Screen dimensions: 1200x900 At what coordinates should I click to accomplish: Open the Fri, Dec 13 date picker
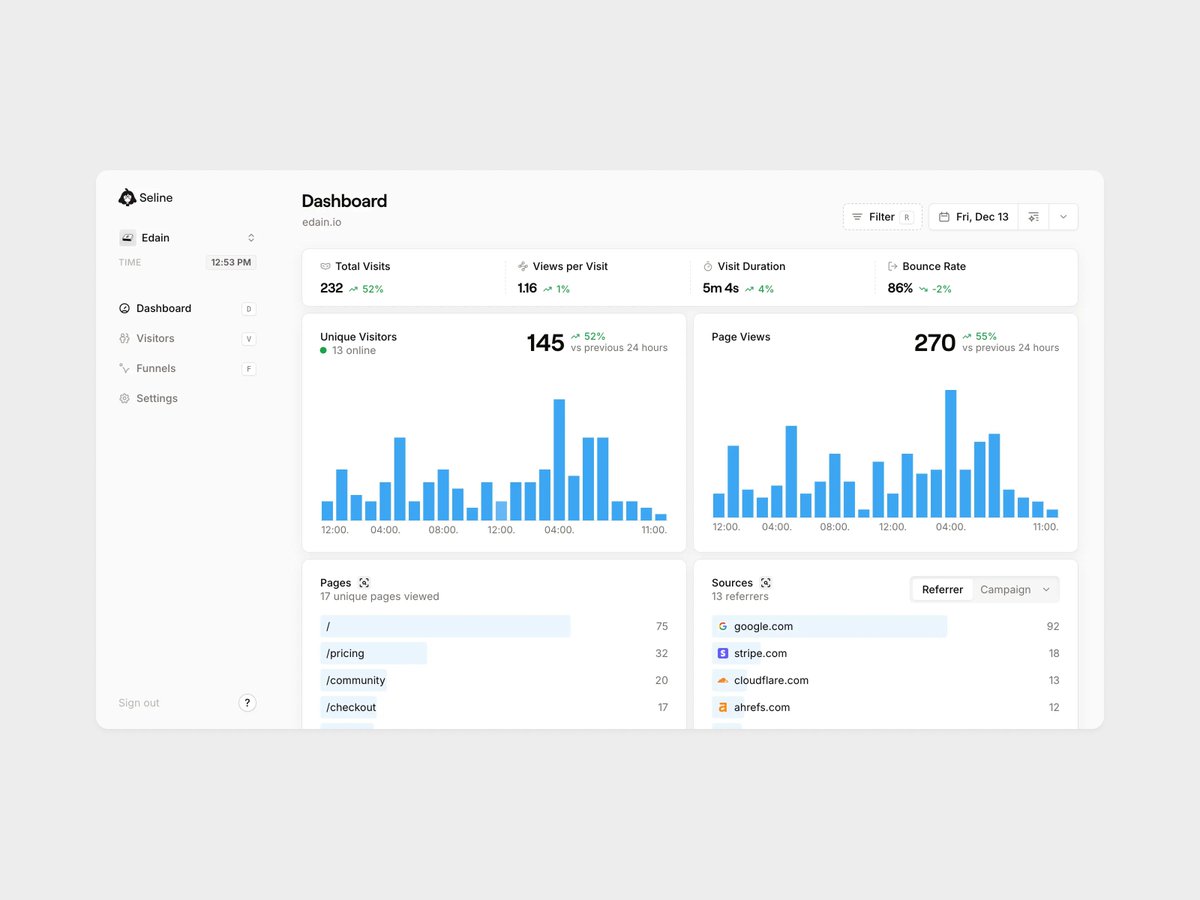click(x=973, y=217)
